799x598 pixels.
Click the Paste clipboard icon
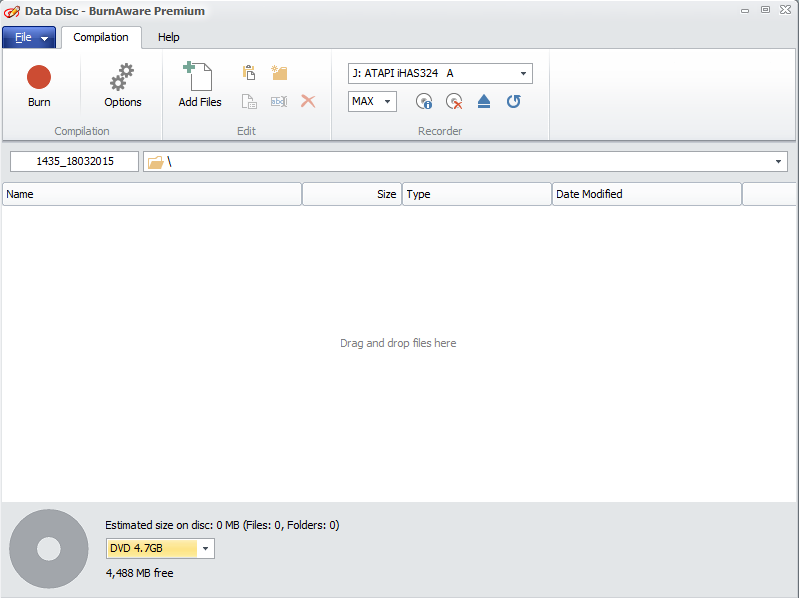pyautogui.click(x=249, y=73)
